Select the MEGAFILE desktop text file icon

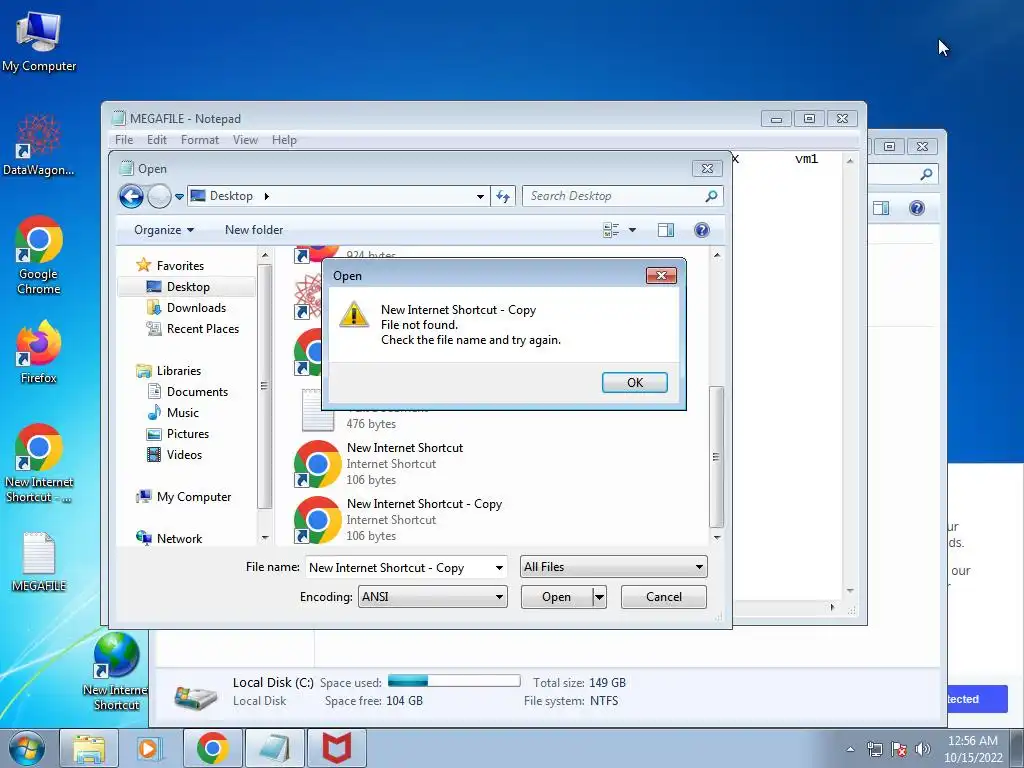pos(39,562)
